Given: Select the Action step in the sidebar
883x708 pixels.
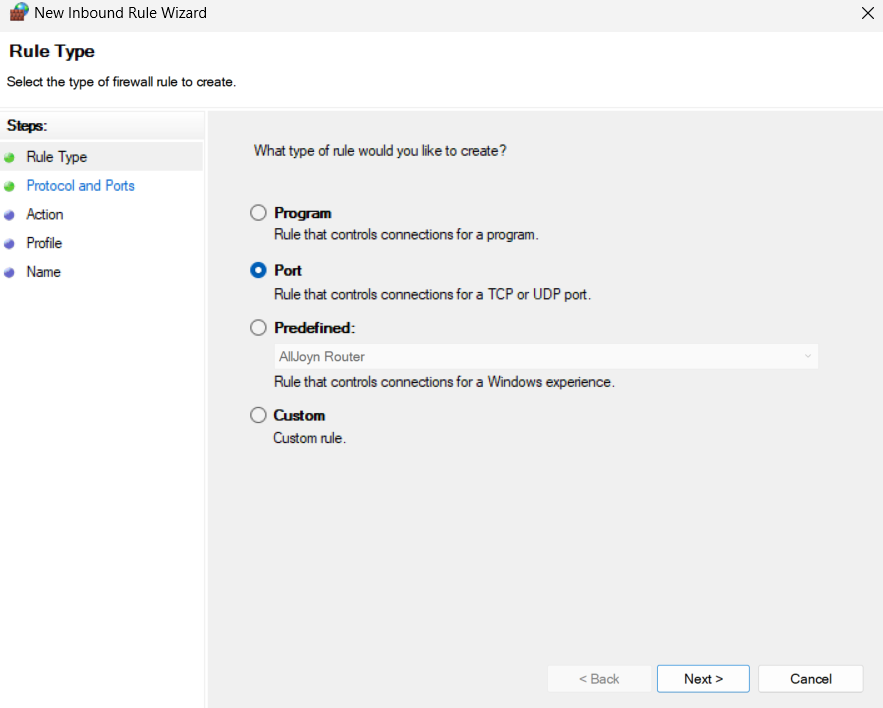Looking at the screenshot, I should tap(46, 214).
